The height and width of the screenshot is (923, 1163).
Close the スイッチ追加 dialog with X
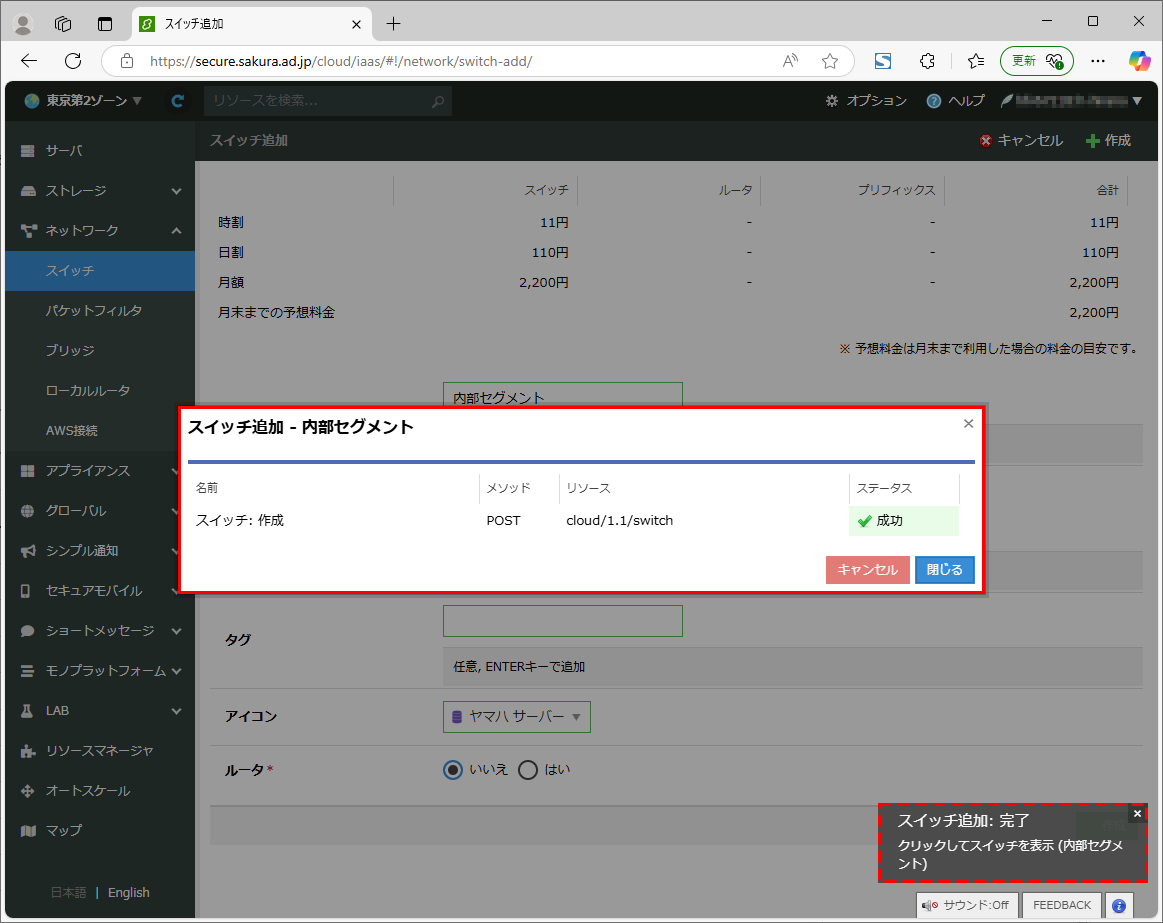[x=968, y=424]
